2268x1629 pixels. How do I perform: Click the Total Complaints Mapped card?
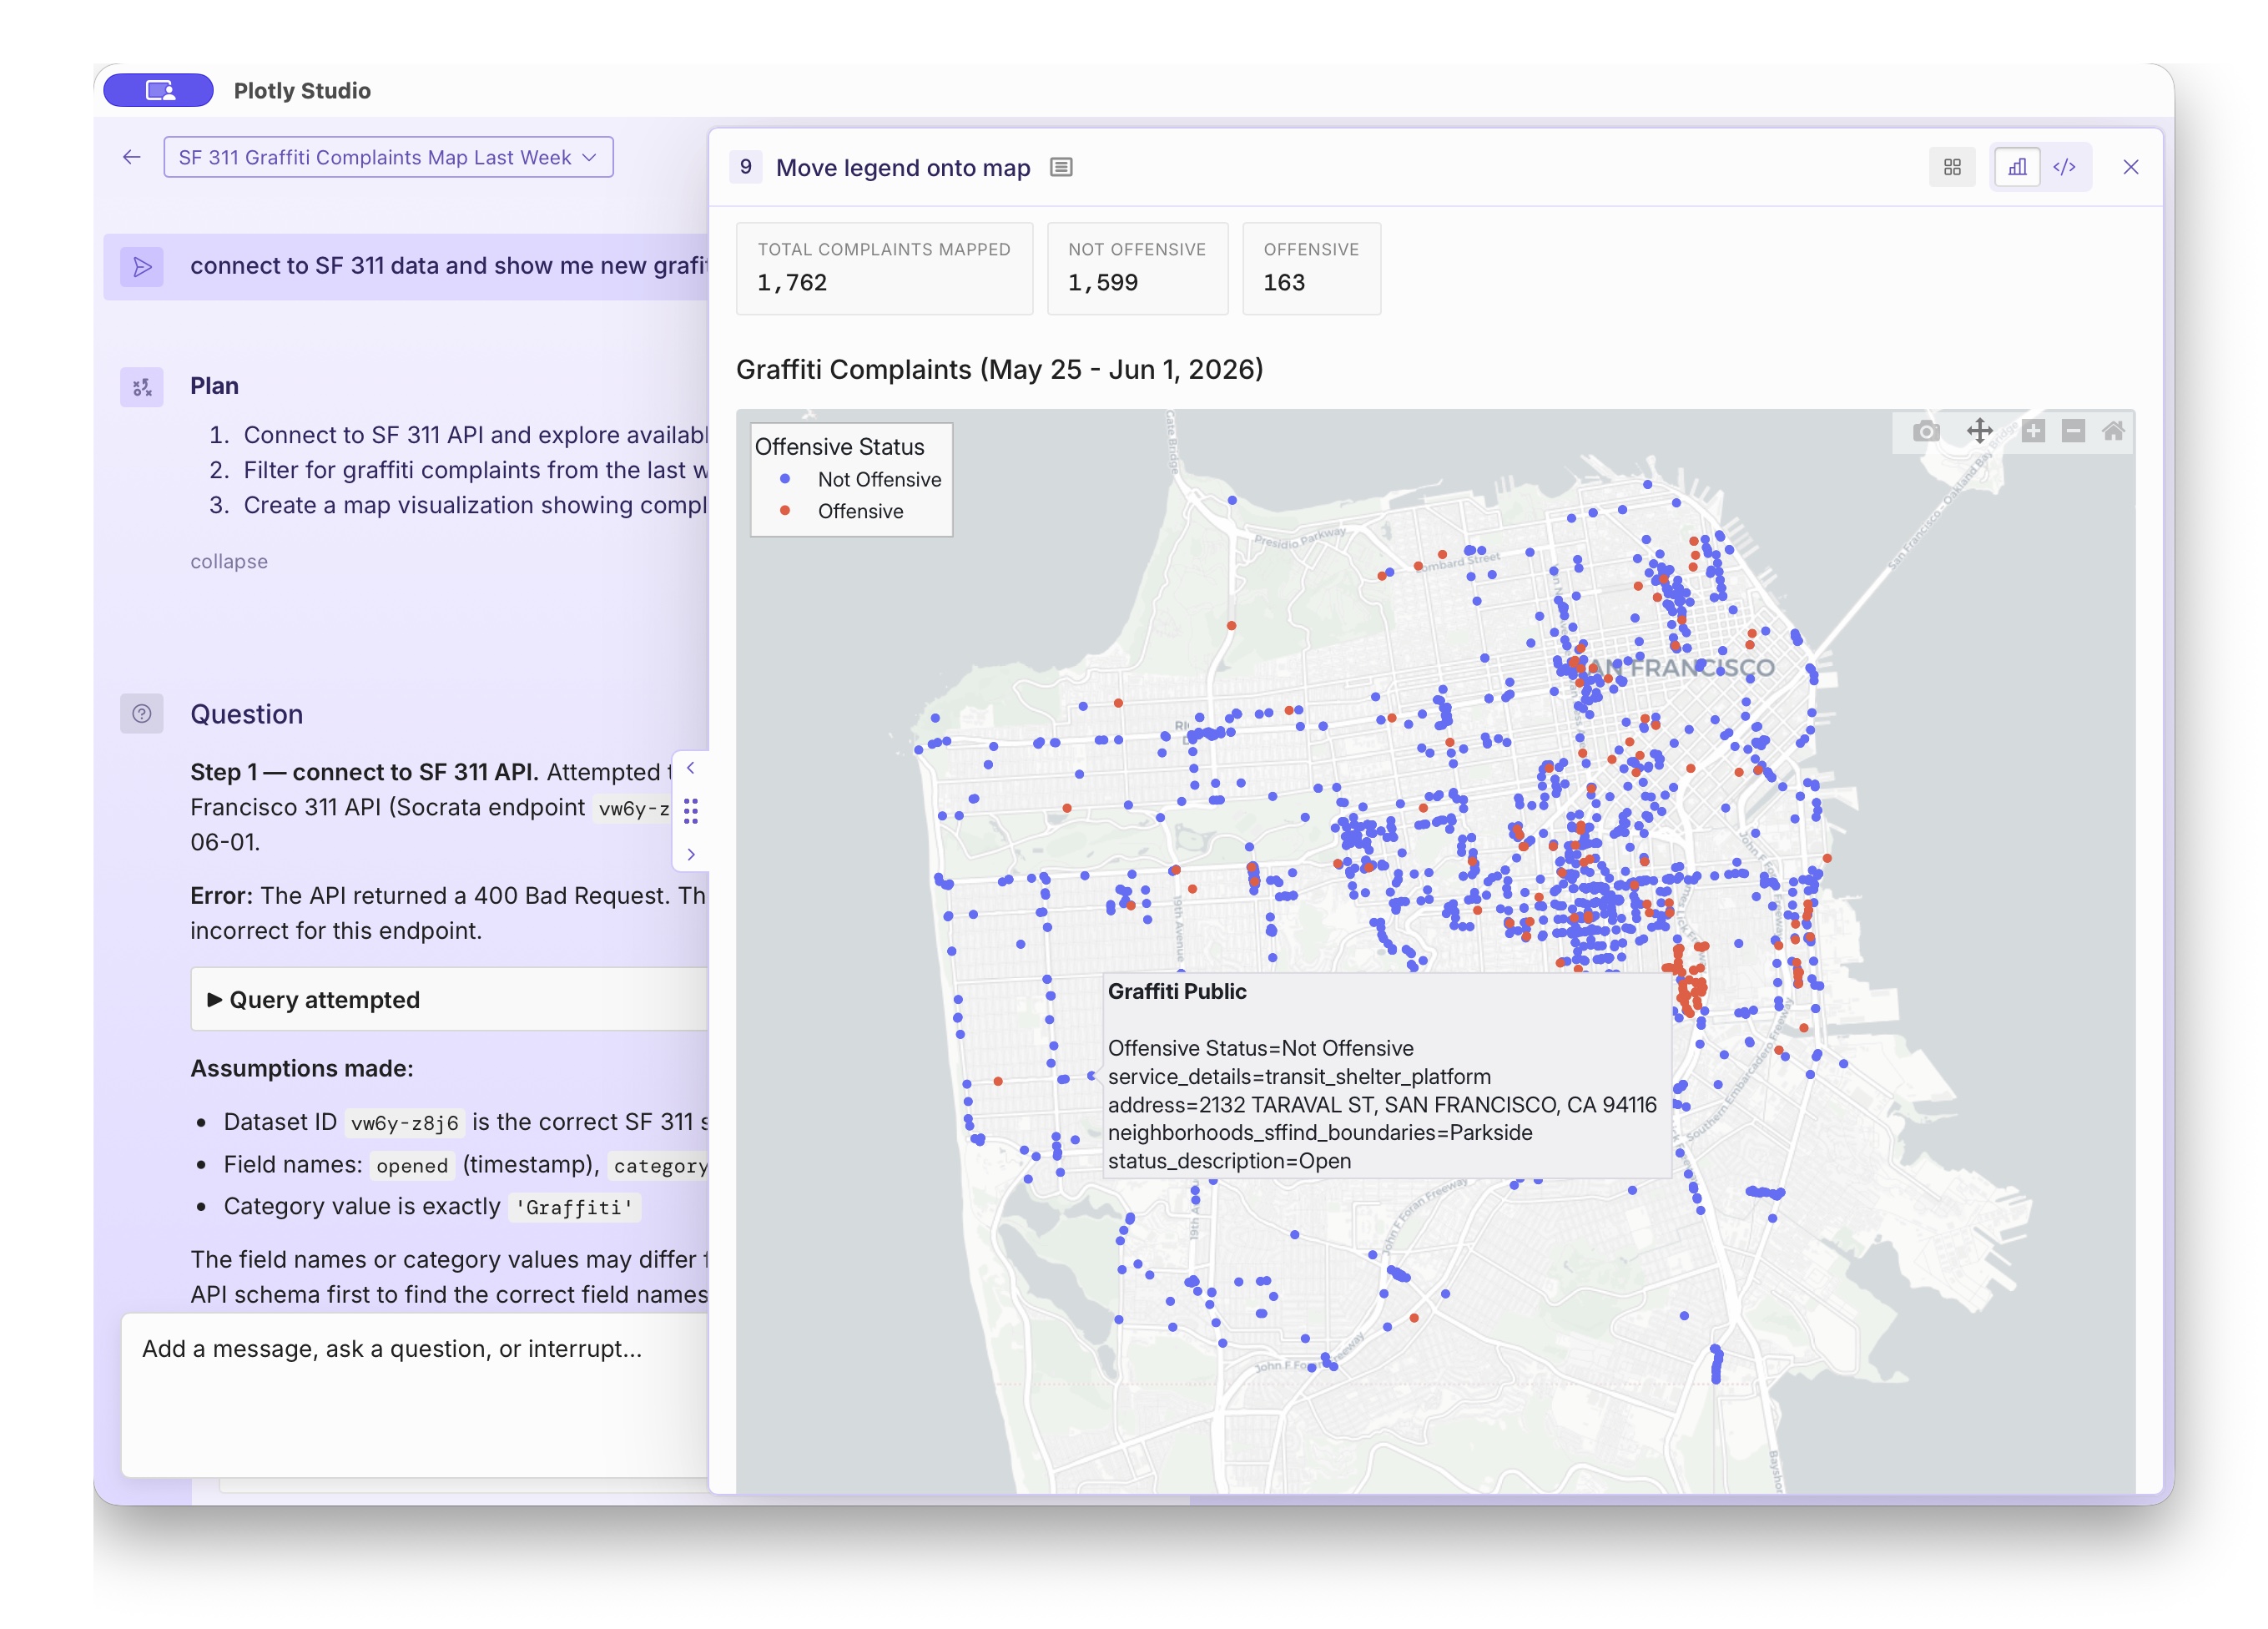[x=884, y=268]
